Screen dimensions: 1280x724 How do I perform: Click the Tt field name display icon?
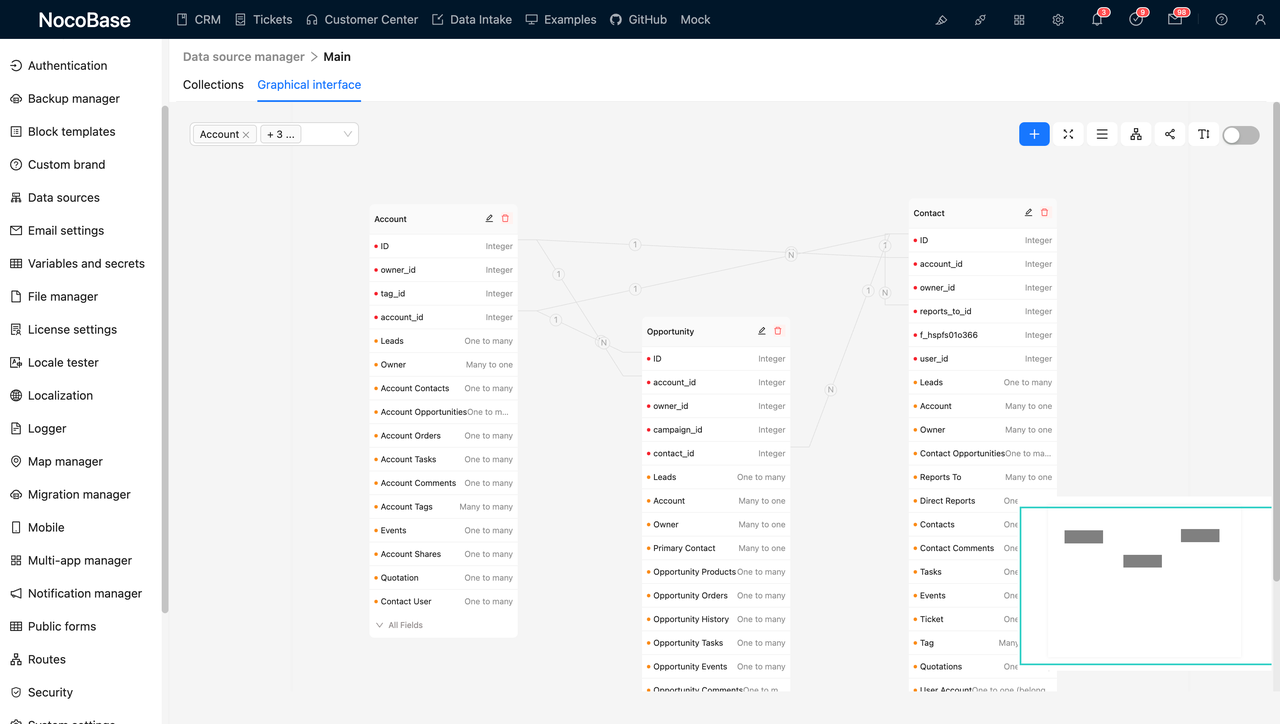pos(1203,133)
